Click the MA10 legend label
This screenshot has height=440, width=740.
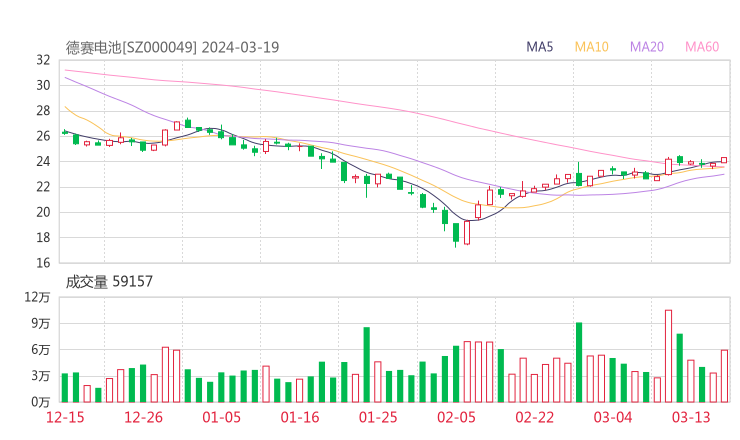(x=591, y=47)
